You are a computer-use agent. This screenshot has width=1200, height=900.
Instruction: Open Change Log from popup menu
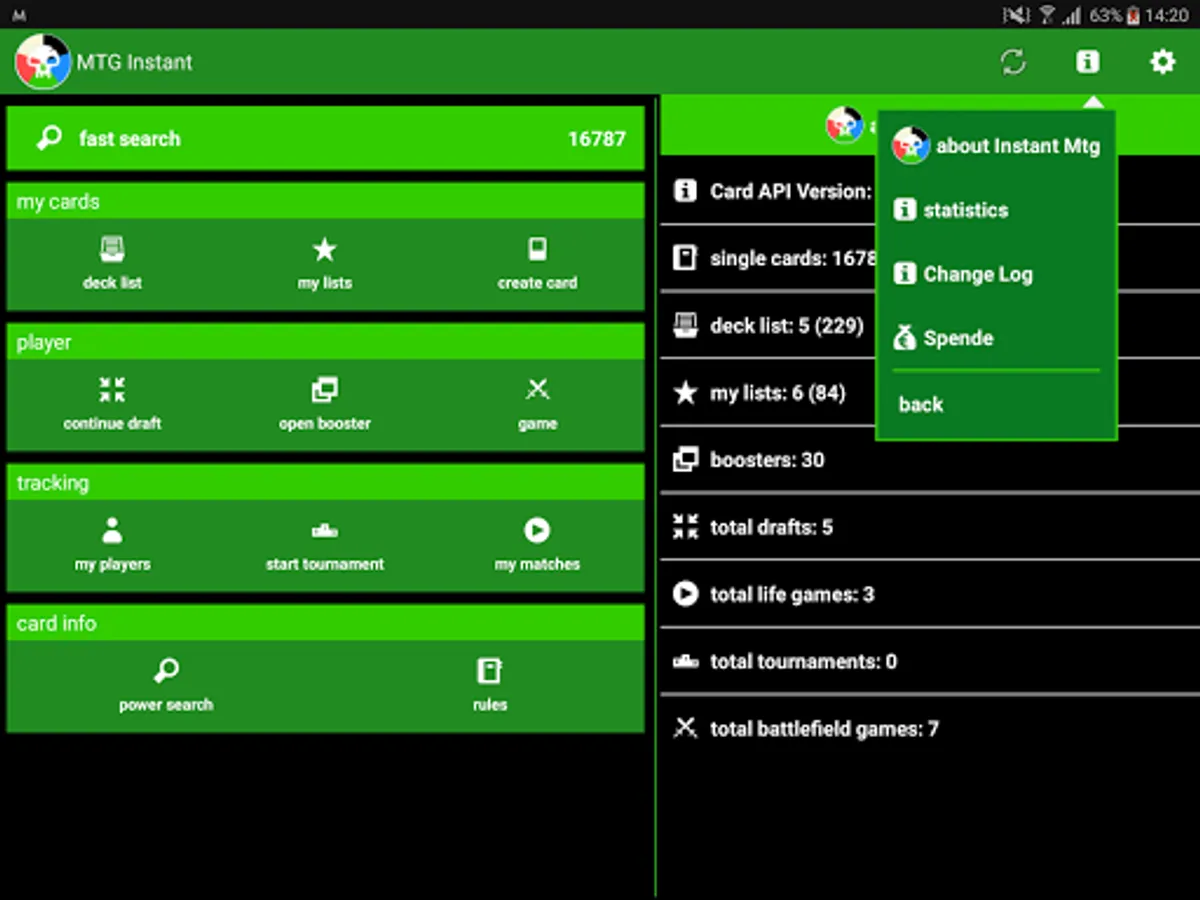coord(996,274)
